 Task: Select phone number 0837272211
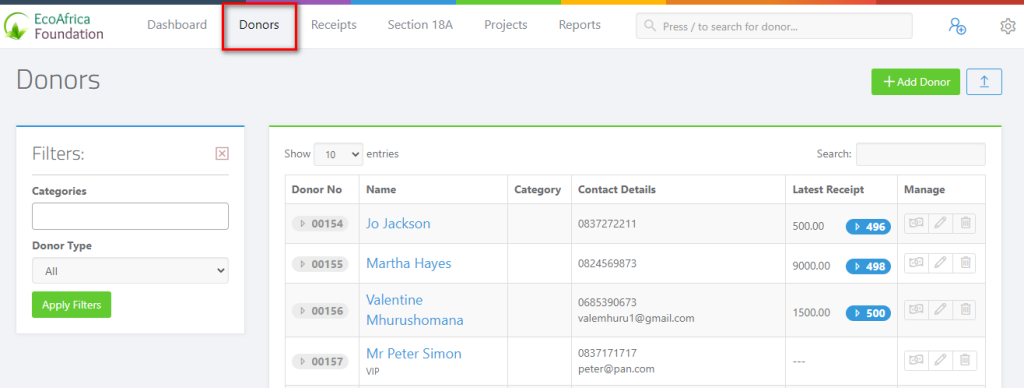coord(607,223)
